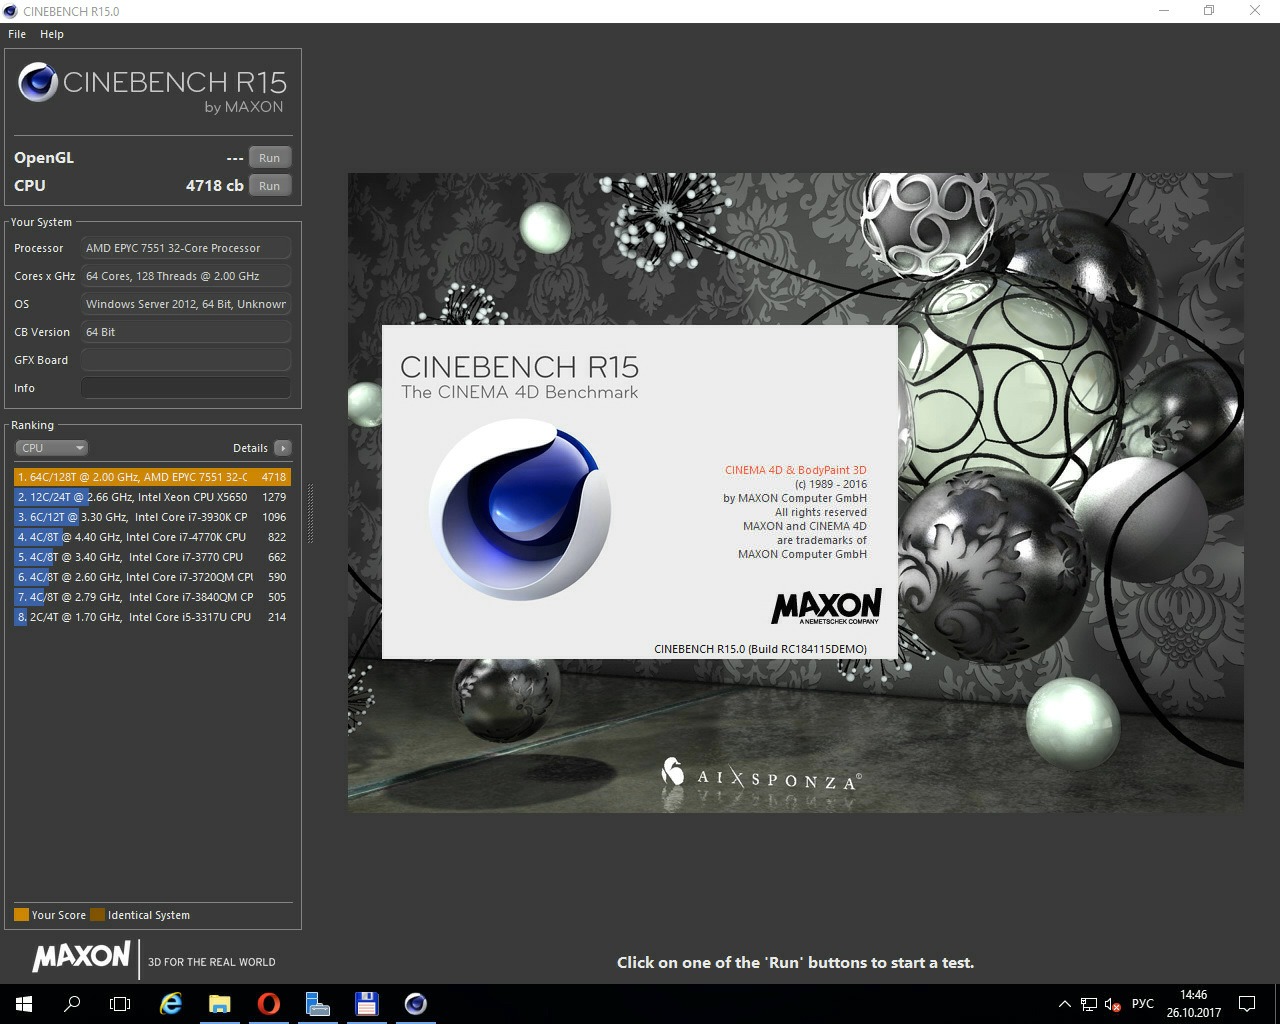Open Windows taskbar search
The image size is (1280, 1024).
click(x=72, y=1004)
